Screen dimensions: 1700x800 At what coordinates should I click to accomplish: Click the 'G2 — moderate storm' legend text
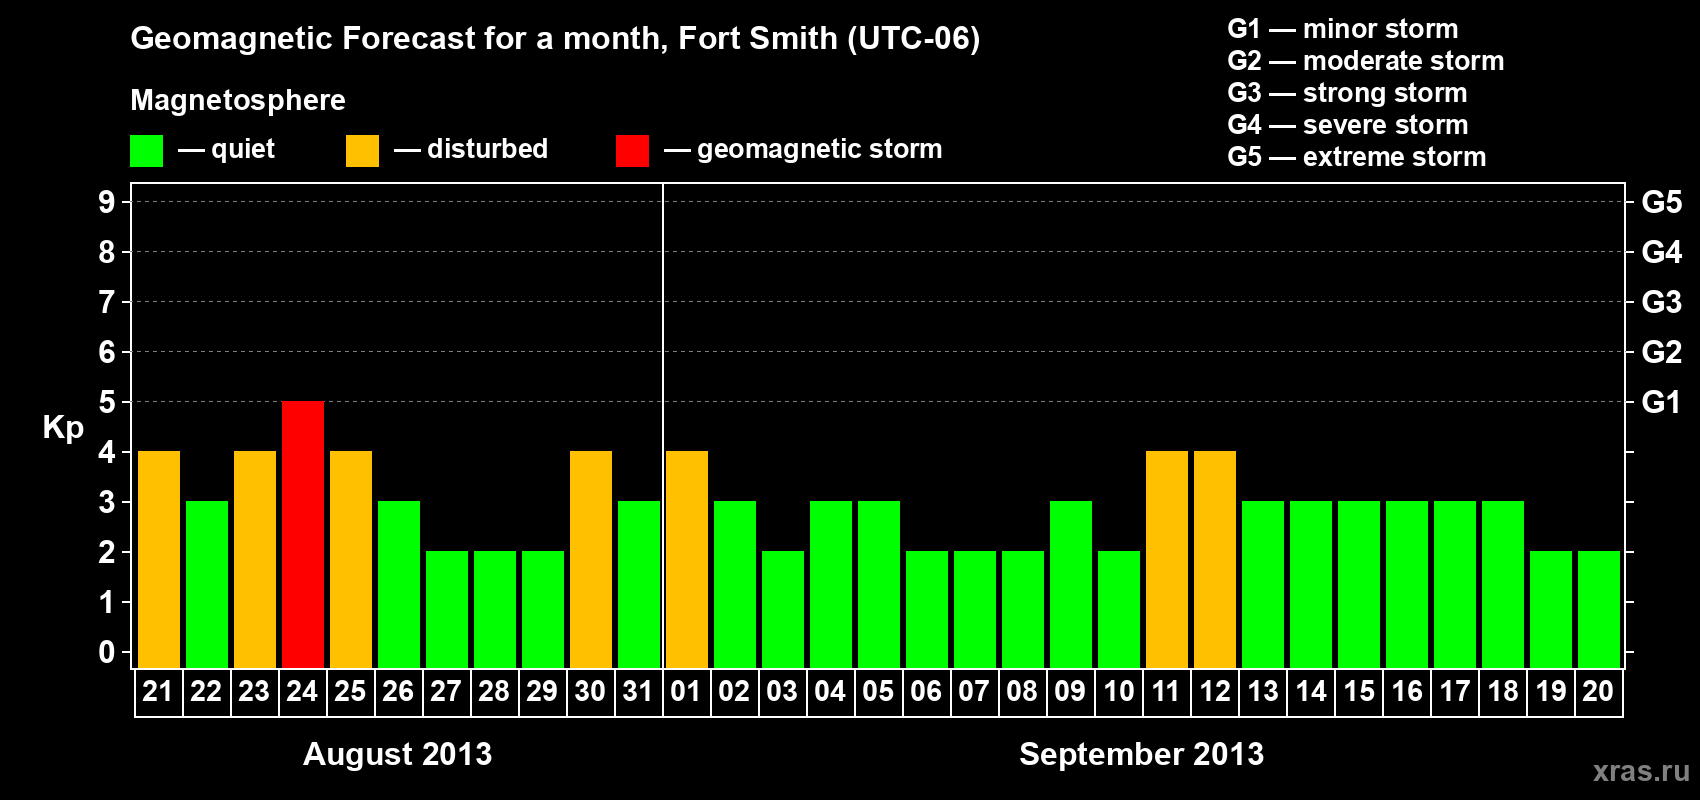click(1365, 61)
